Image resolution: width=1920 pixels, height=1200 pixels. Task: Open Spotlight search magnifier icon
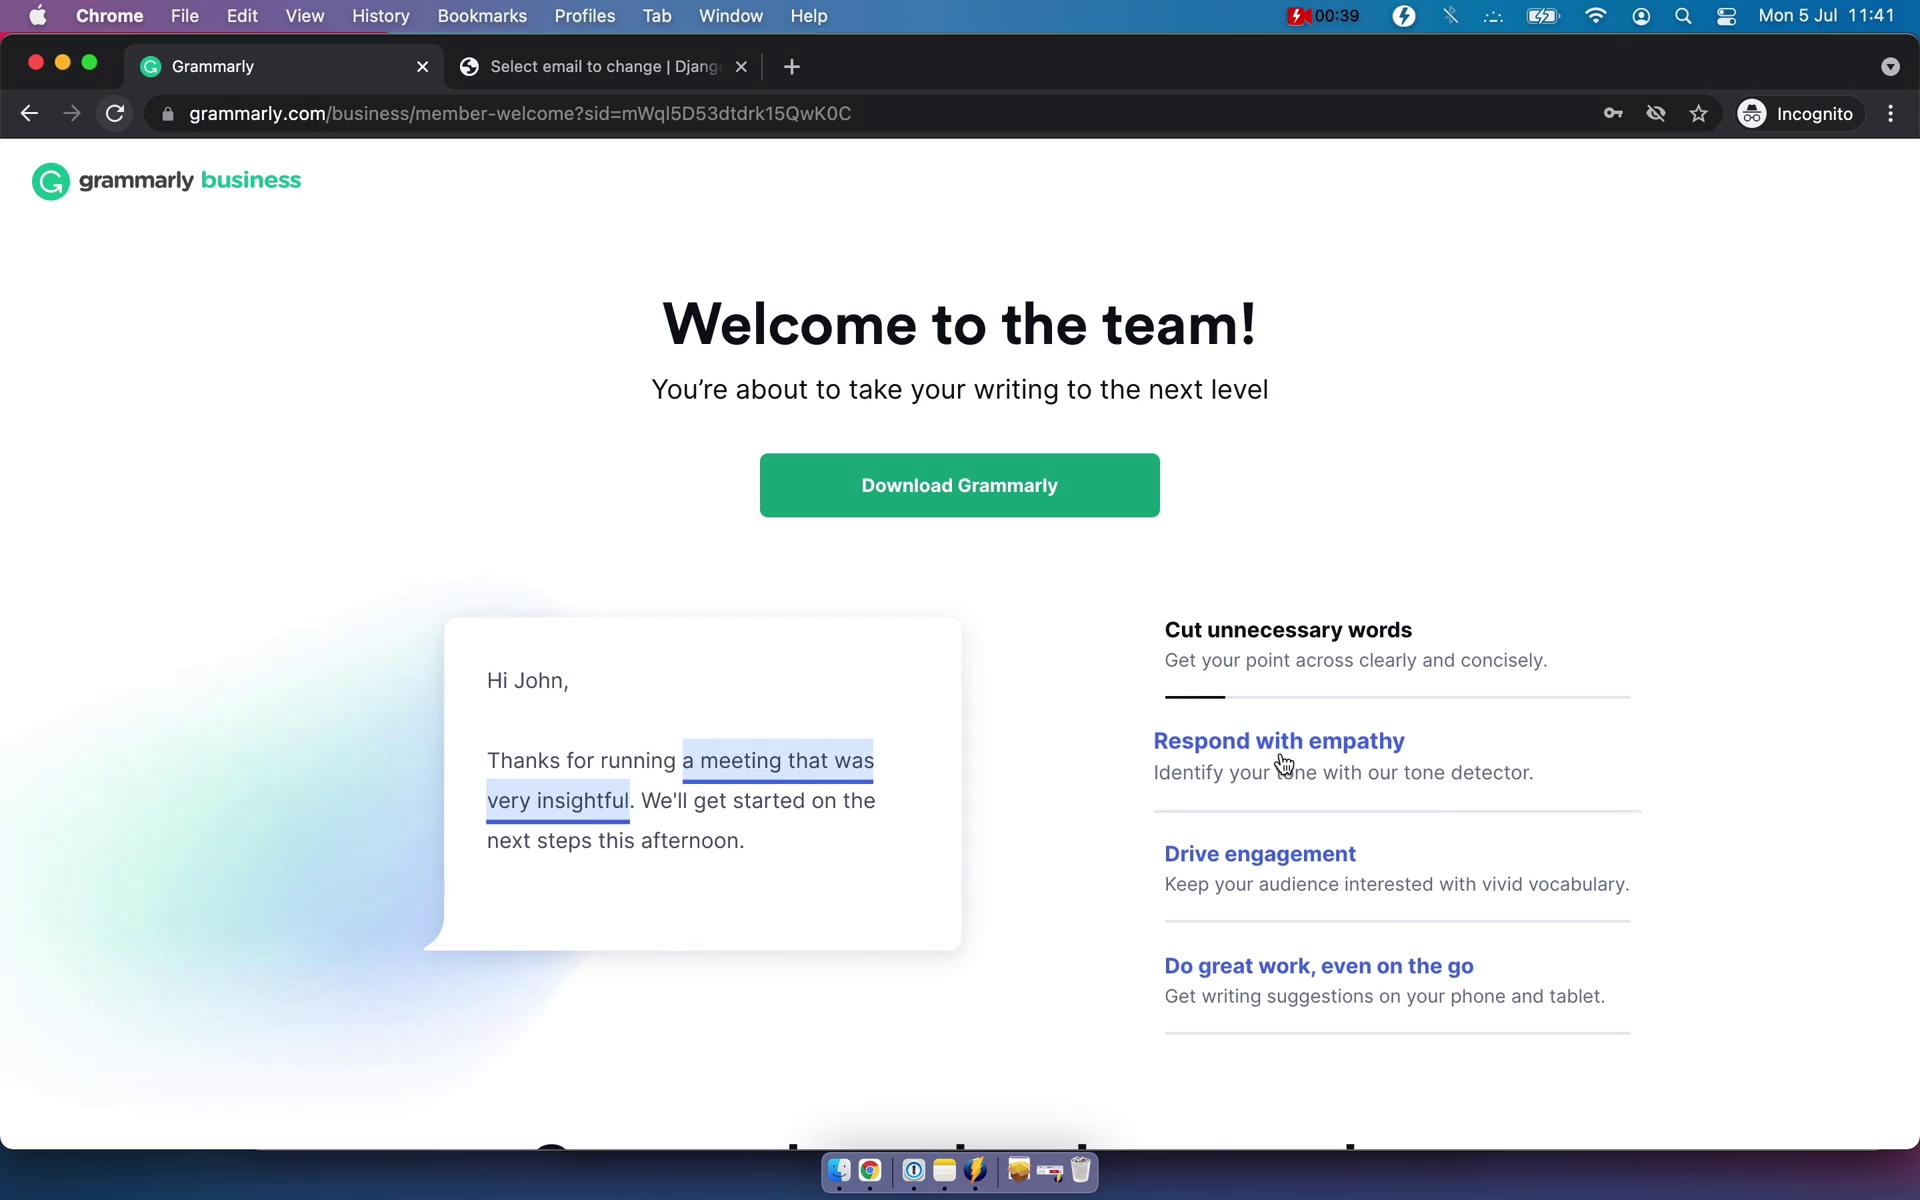[1683, 16]
